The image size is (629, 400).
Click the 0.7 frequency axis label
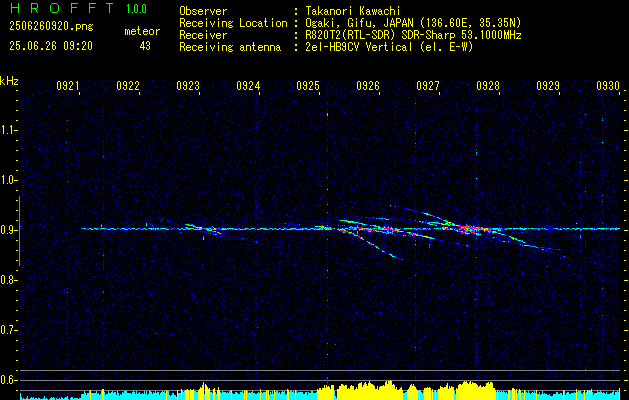[7, 330]
